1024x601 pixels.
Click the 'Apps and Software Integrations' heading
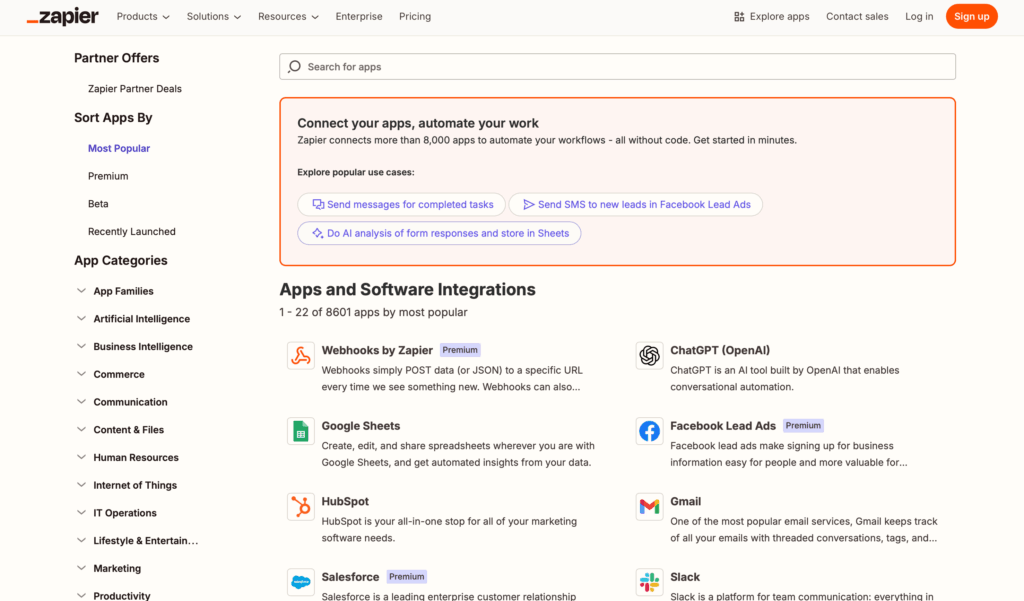click(x=408, y=289)
